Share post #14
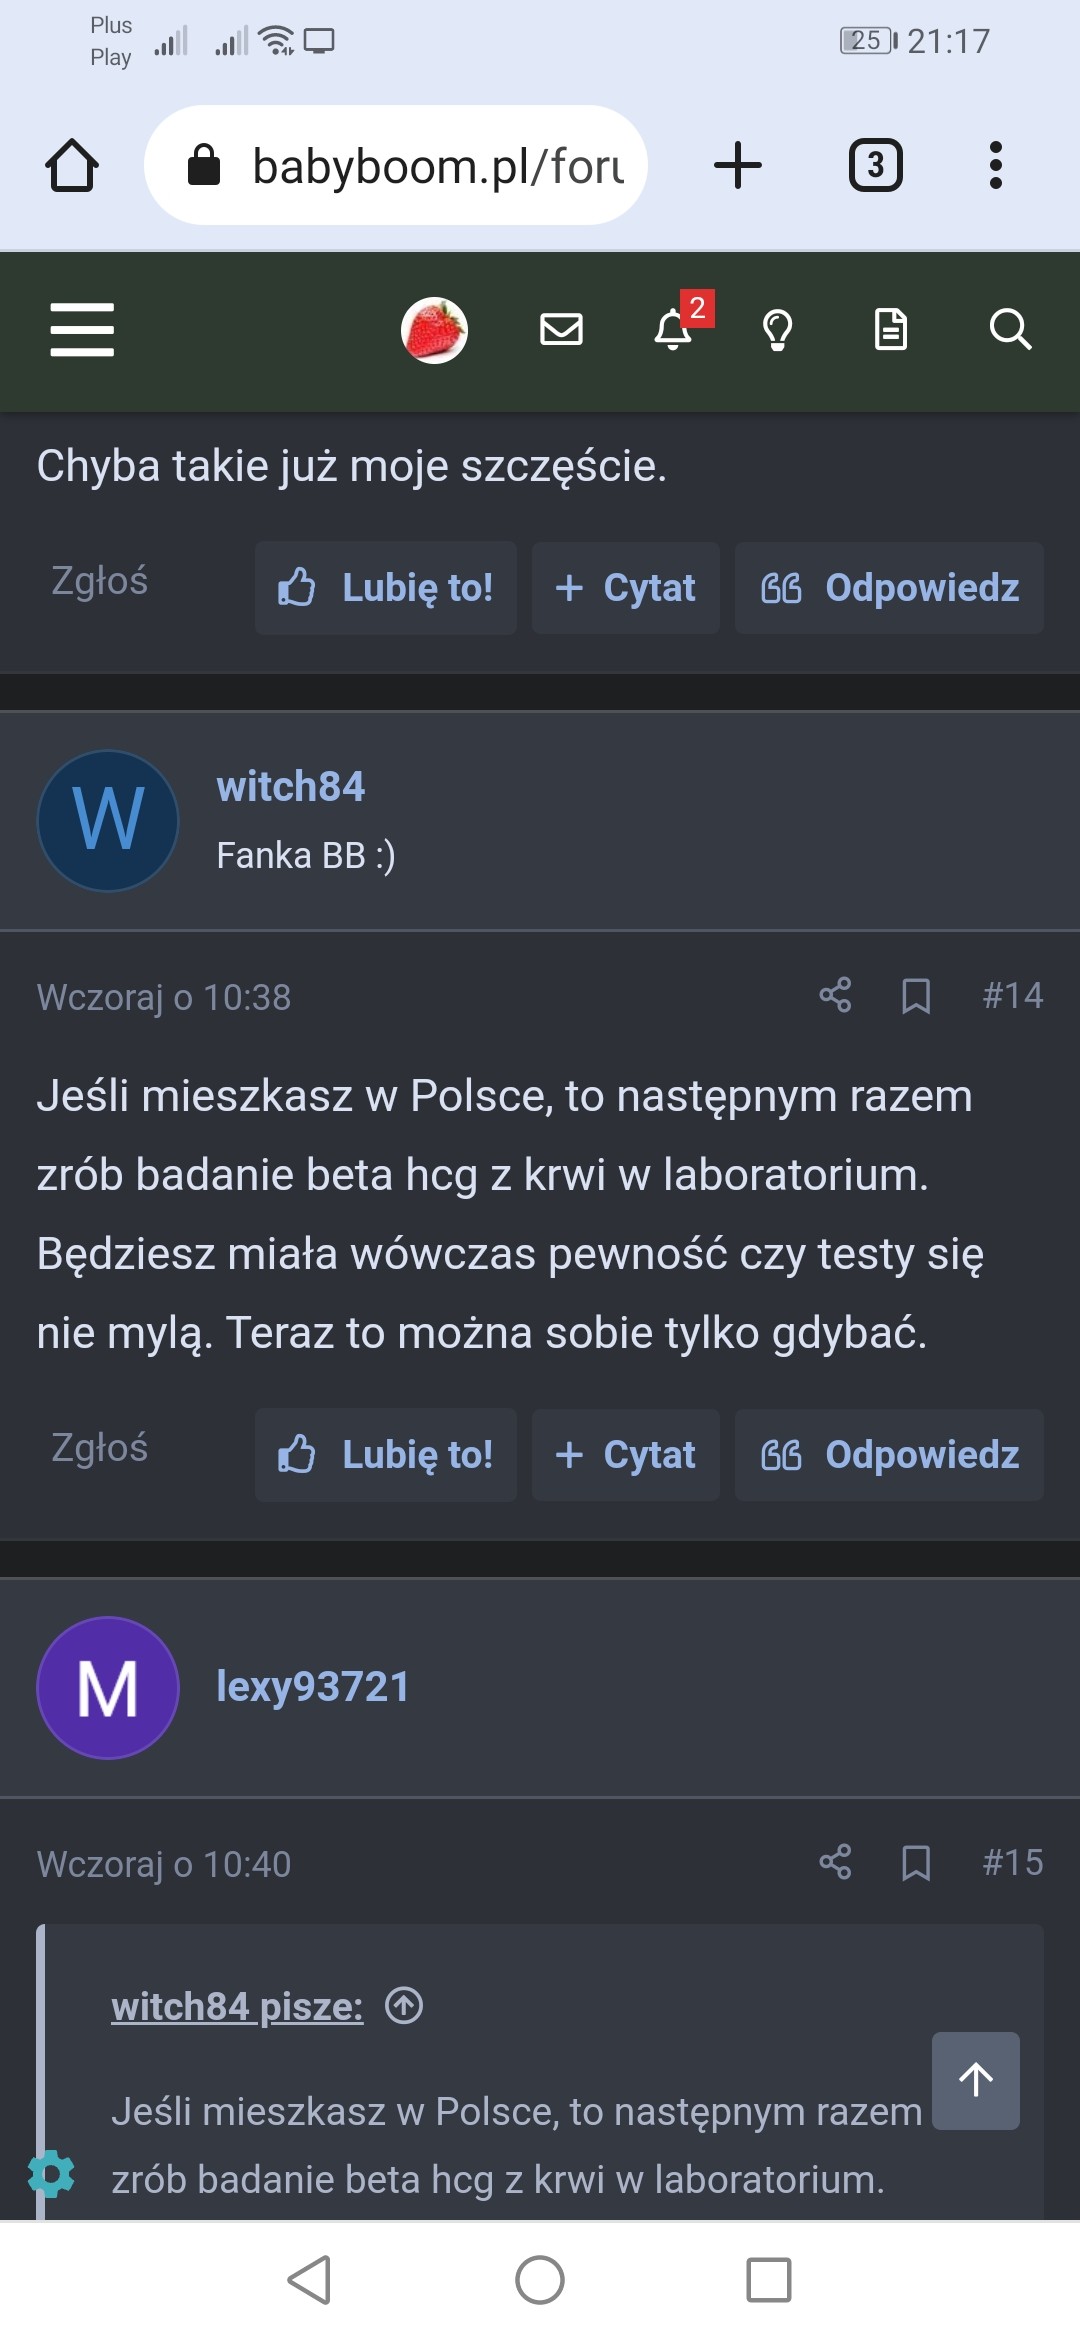 pos(835,995)
